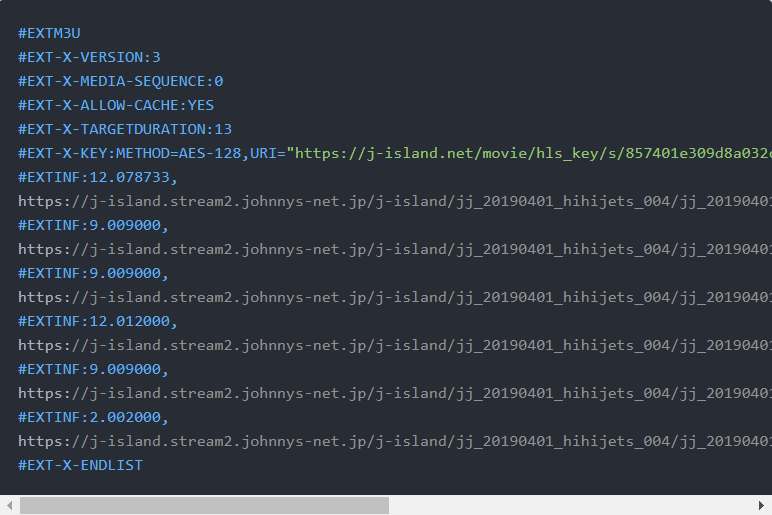772x515 pixels.
Task: Click the #EXTINF:2.002000 line
Action: tap(93, 417)
